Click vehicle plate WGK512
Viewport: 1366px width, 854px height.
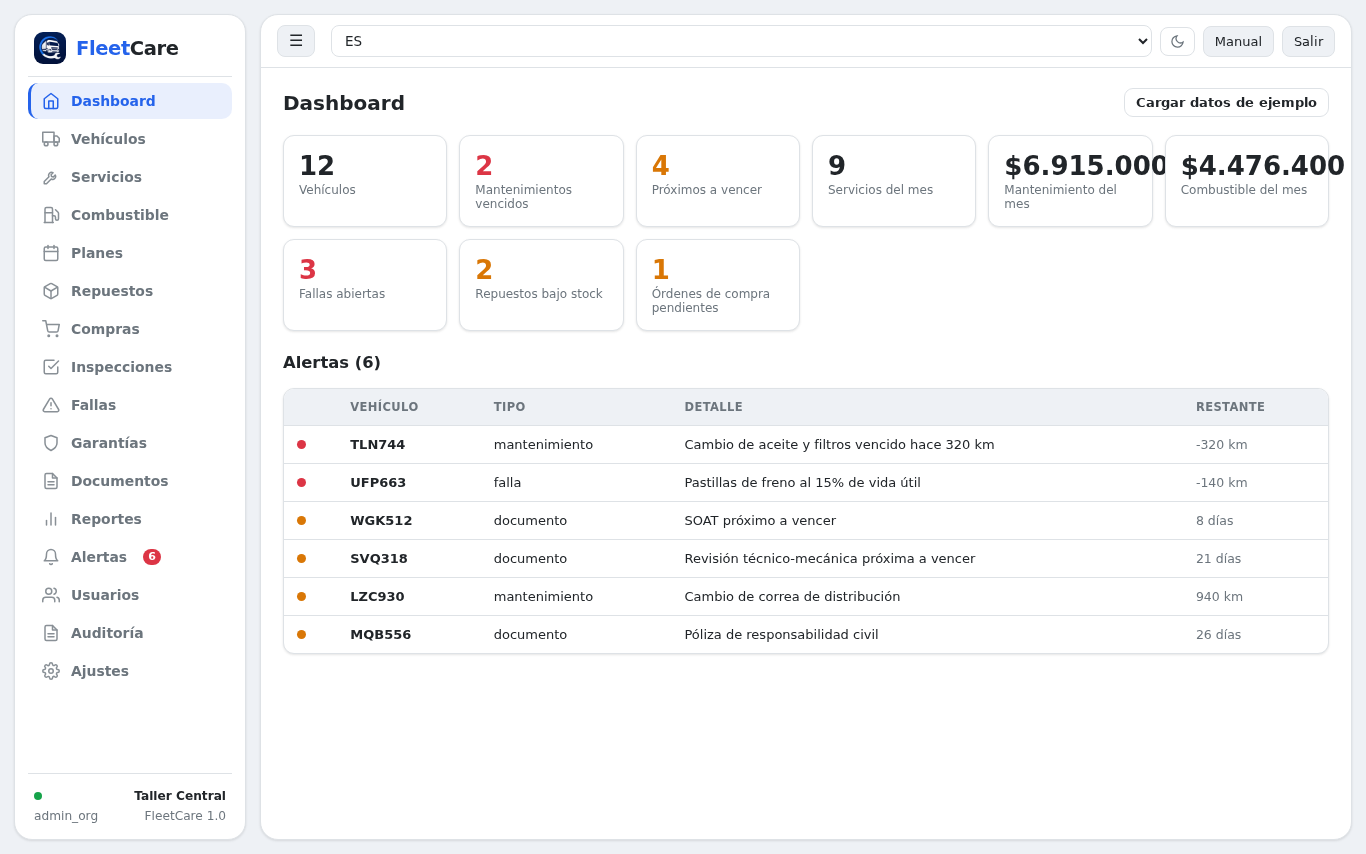[381, 521]
